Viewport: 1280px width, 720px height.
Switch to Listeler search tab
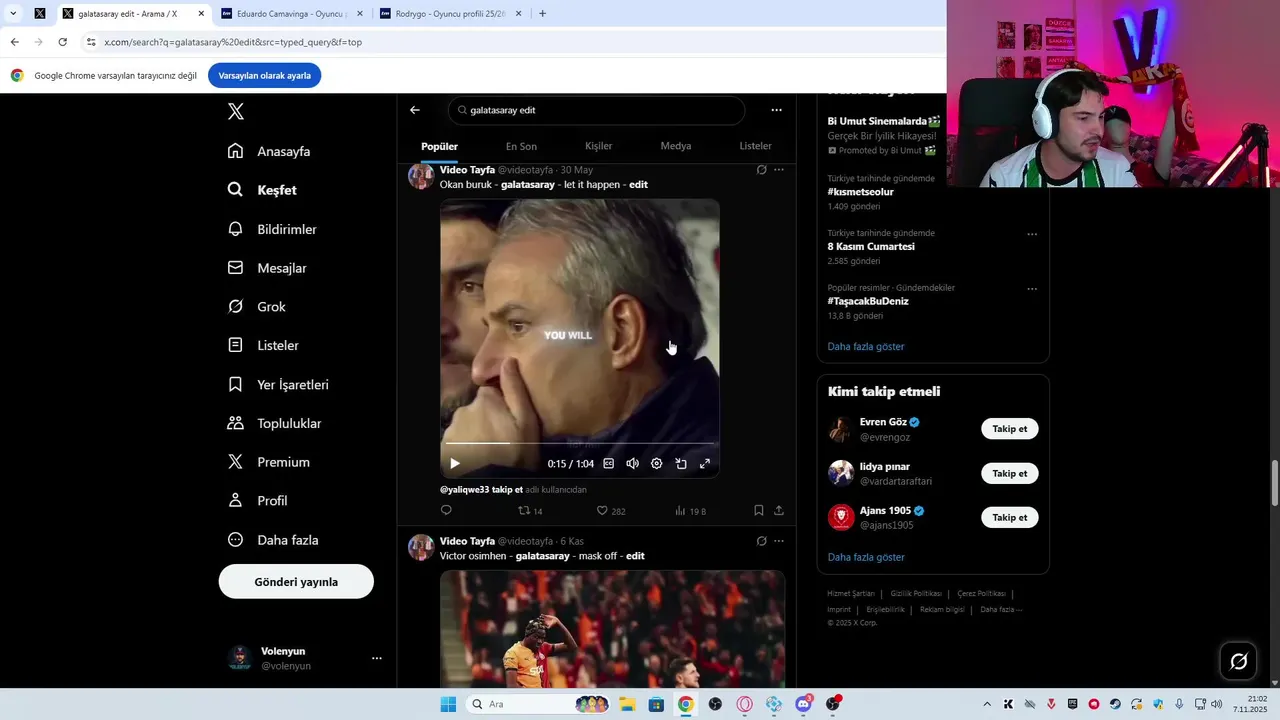[x=755, y=146]
